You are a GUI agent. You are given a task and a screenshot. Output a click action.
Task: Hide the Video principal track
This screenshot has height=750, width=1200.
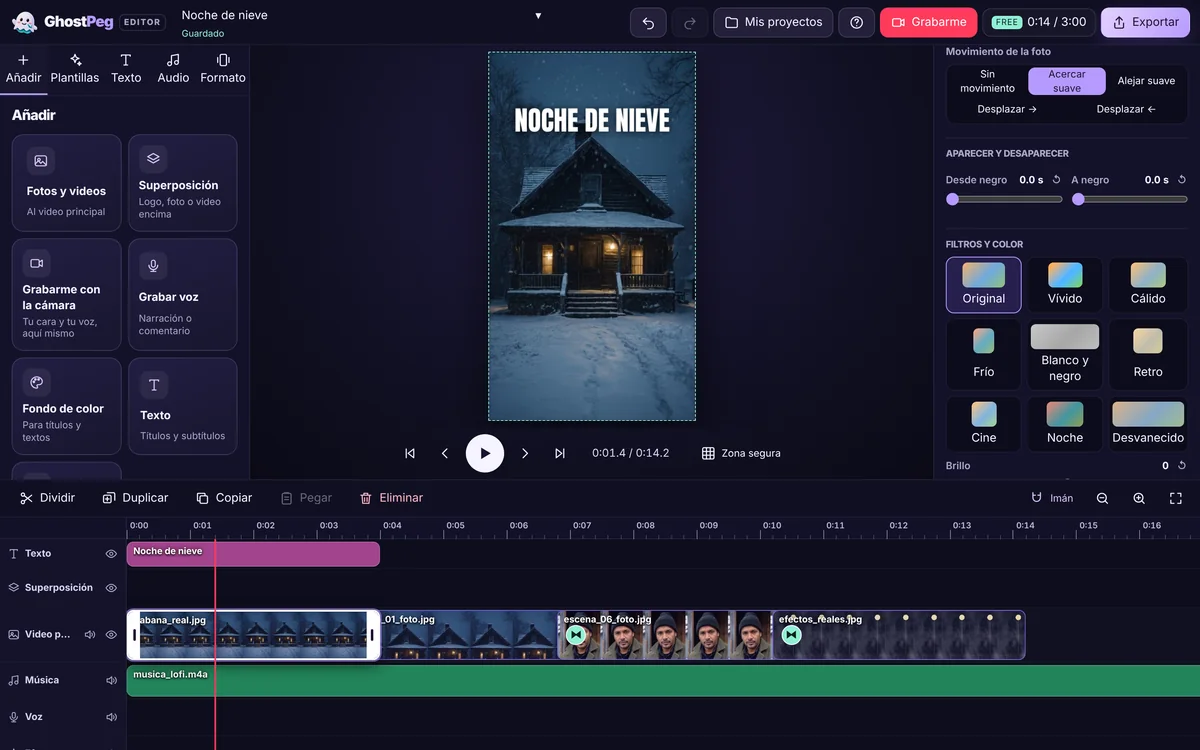tap(111, 634)
